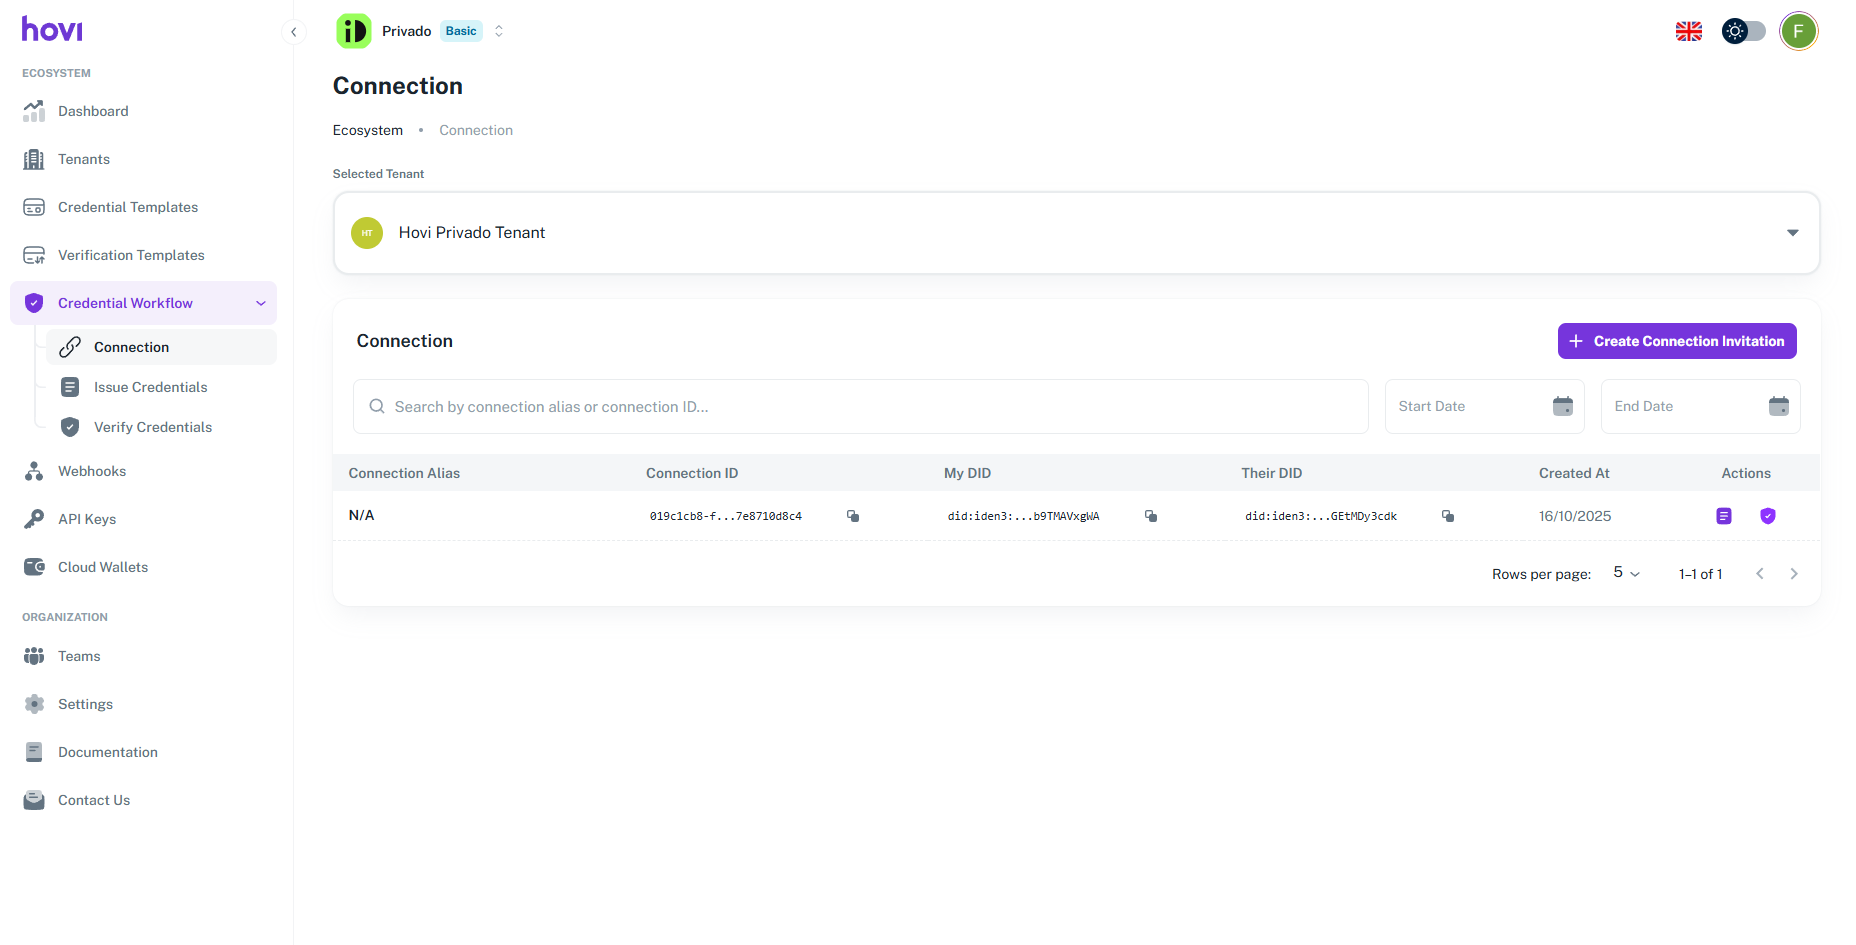Image resolution: width=1856 pixels, height=945 pixels.
Task: Open user profile avatar F
Action: tap(1798, 32)
